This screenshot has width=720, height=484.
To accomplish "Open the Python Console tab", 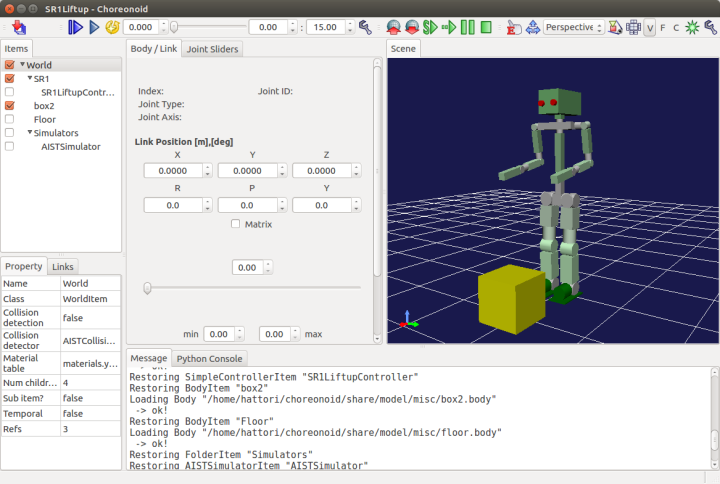I will click(209, 358).
